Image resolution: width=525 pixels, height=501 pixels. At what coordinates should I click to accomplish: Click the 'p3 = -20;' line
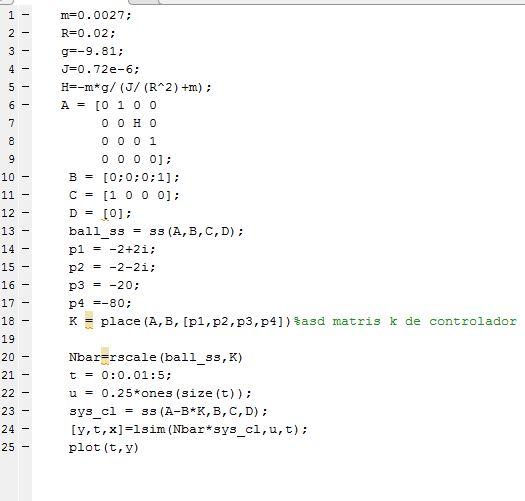(x=104, y=285)
